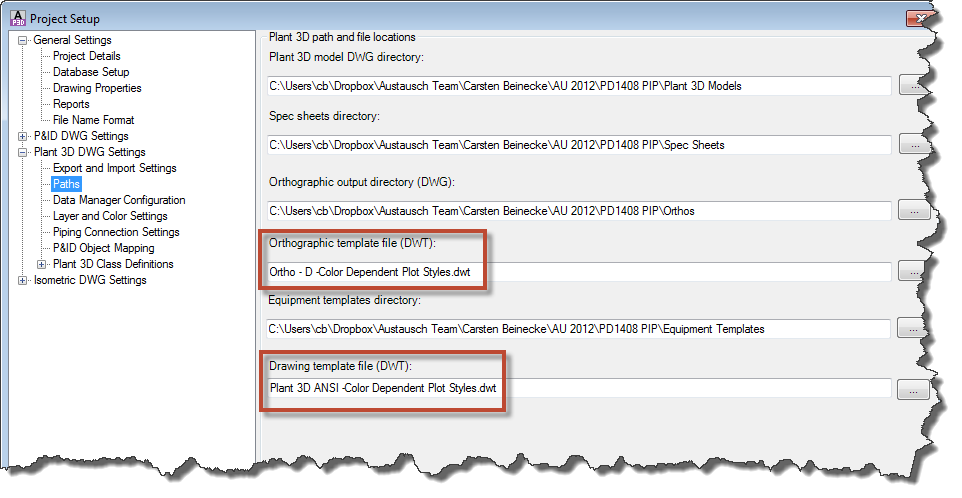The height and width of the screenshot is (498, 962).
Task: Browse for Orthographic template file
Action: coord(914,272)
